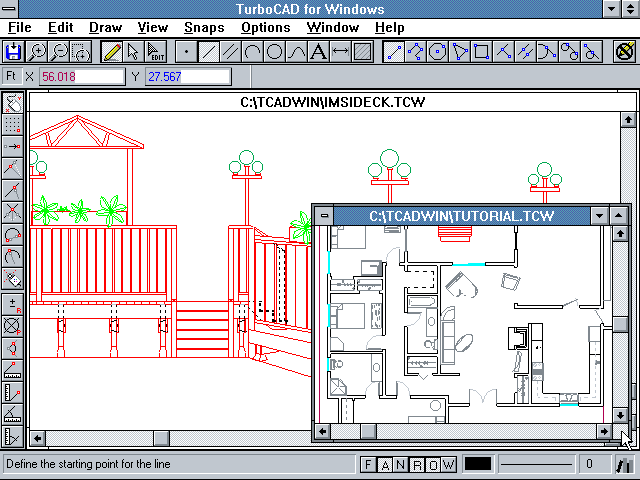Choose the irregular polygon line option

pyautogui.click(x=460, y=52)
